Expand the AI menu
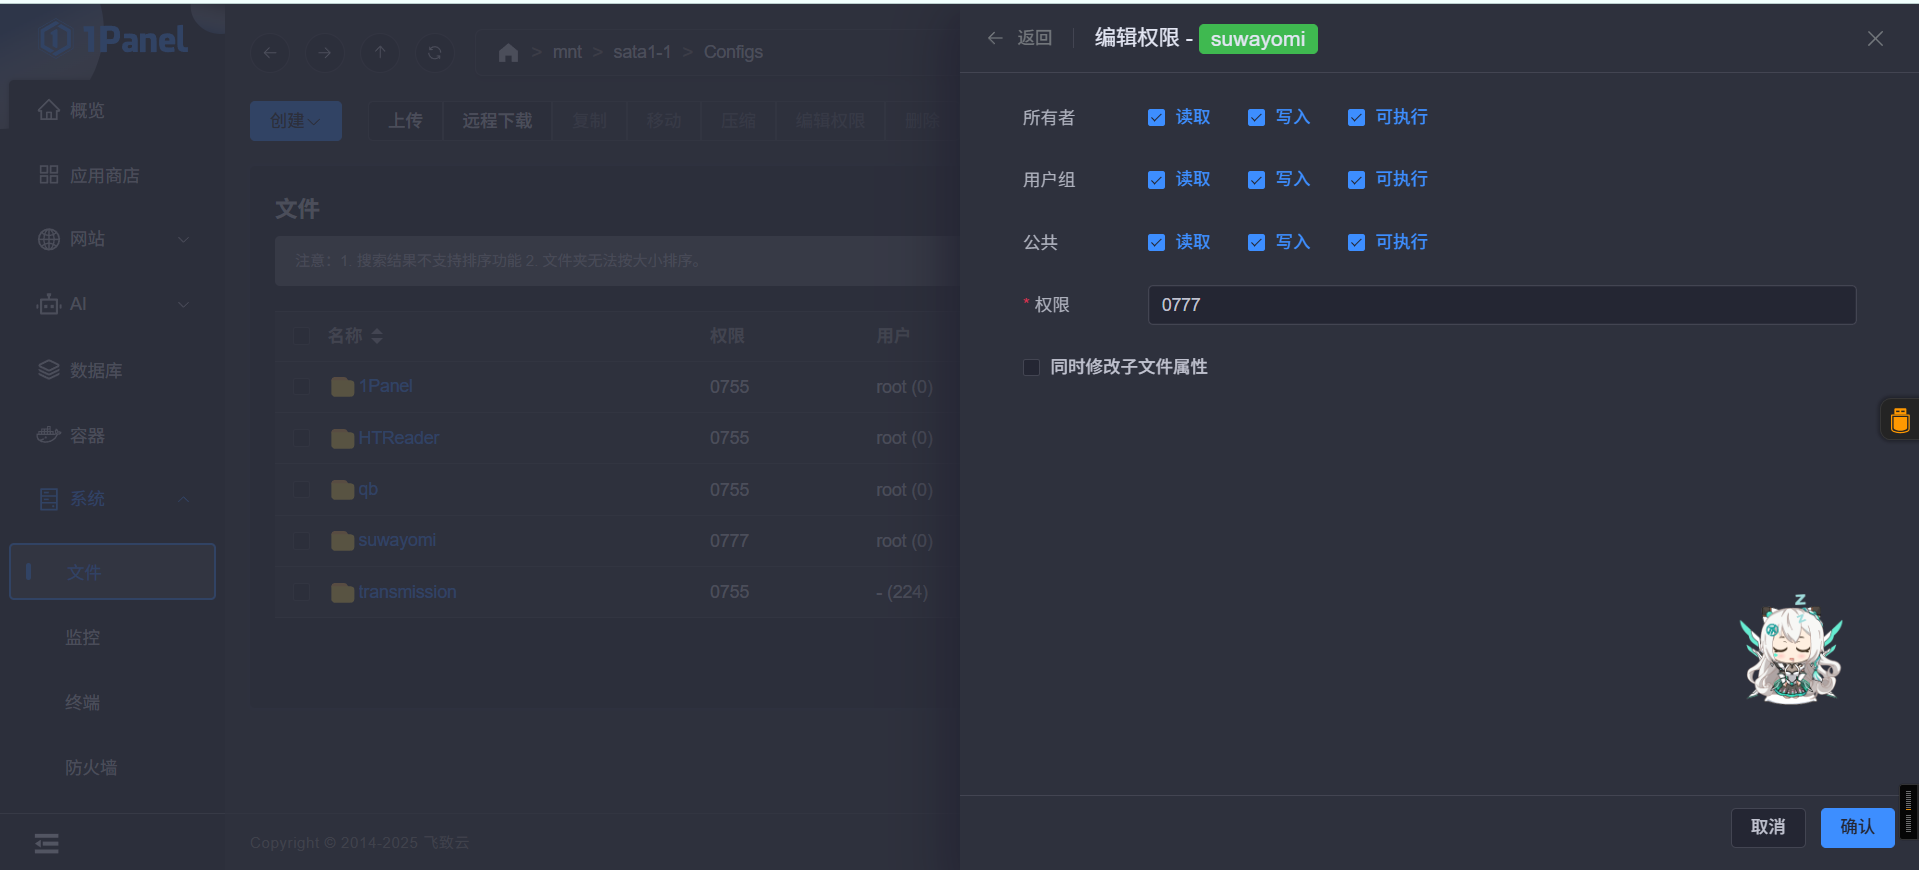1919x870 pixels. pyautogui.click(x=112, y=304)
